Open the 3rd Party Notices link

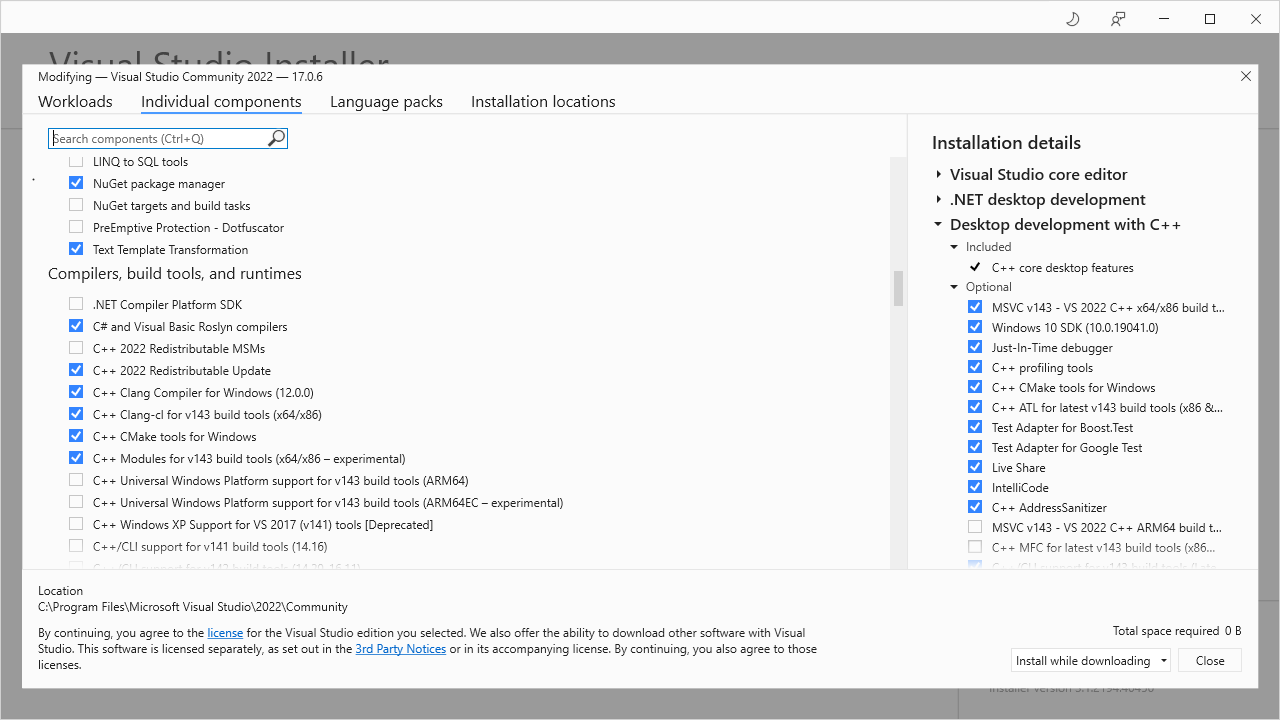(x=400, y=649)
